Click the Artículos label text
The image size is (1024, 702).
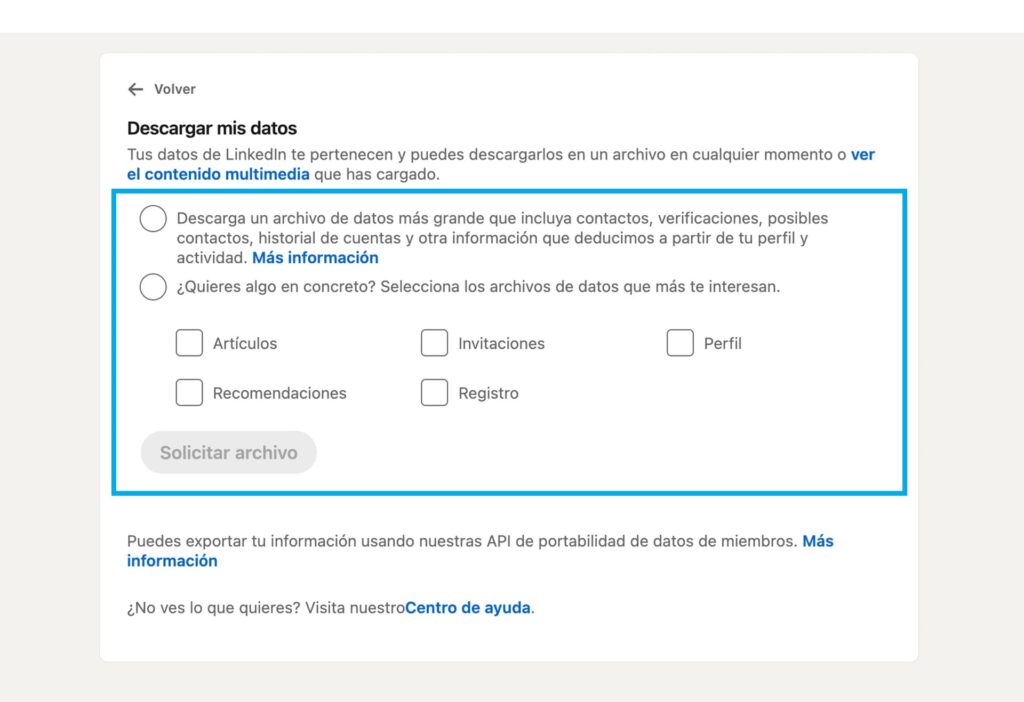243,343
